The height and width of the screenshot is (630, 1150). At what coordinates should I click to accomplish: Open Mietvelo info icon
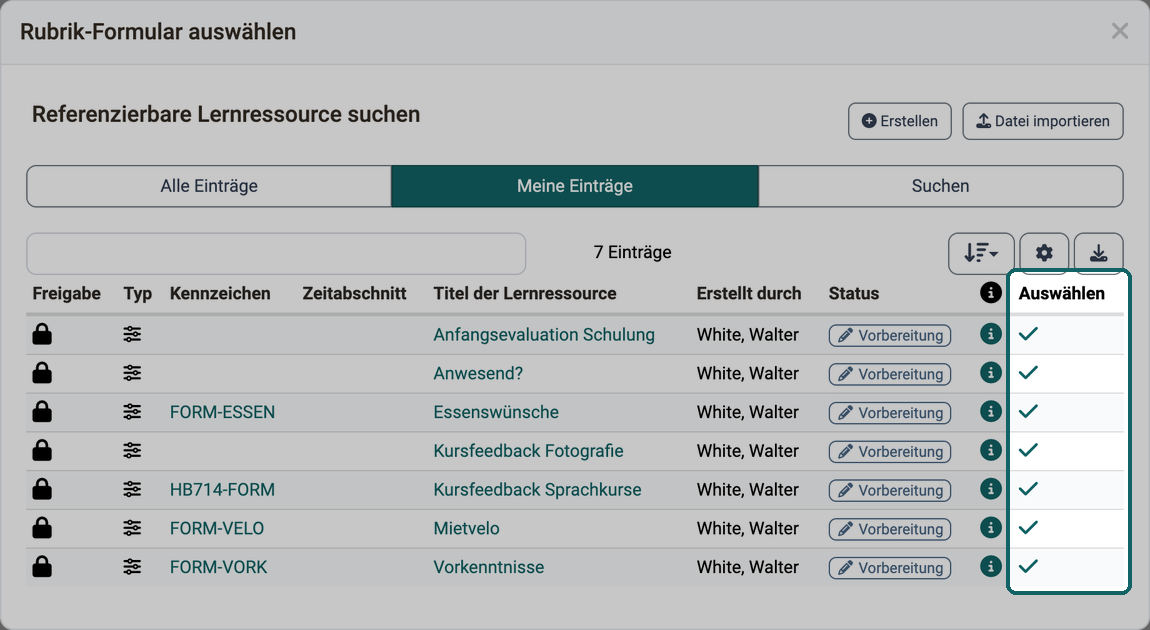pos(990,527)
